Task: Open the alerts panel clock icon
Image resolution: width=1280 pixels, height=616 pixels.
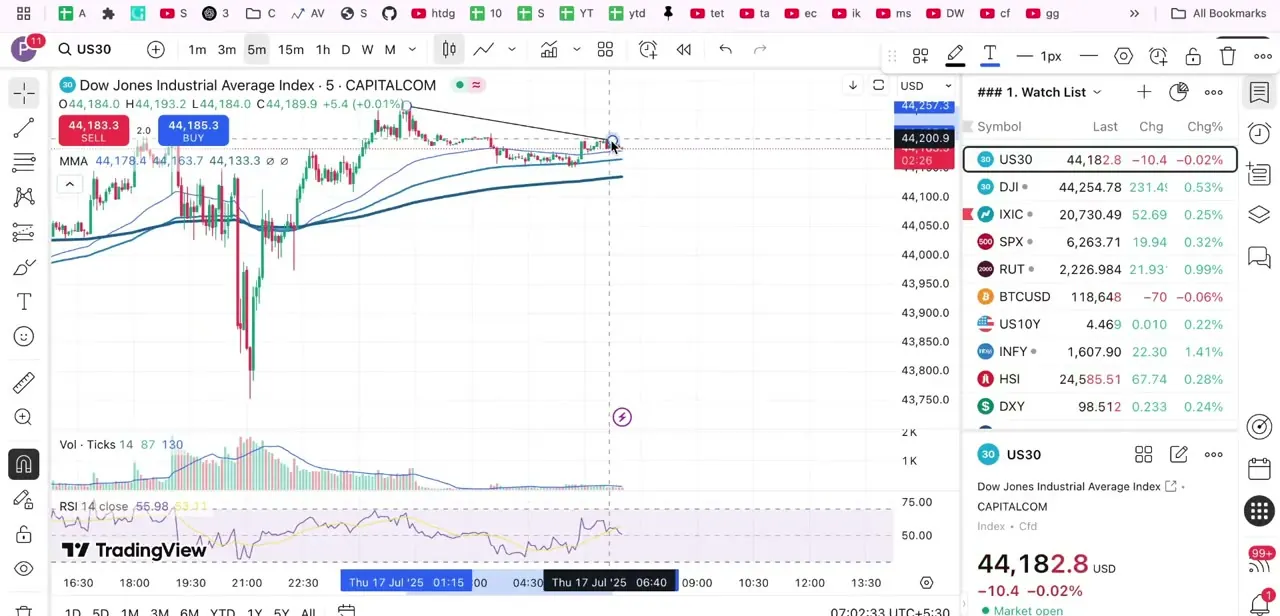Action: coord(1259,134)
